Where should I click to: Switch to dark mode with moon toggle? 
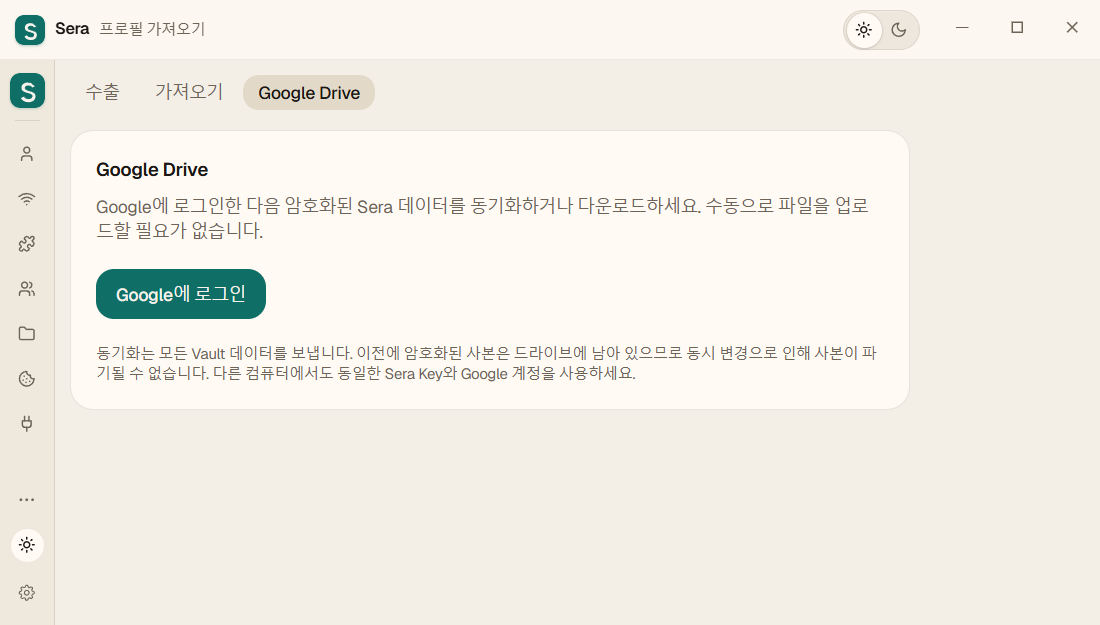[x=899, y=30]
